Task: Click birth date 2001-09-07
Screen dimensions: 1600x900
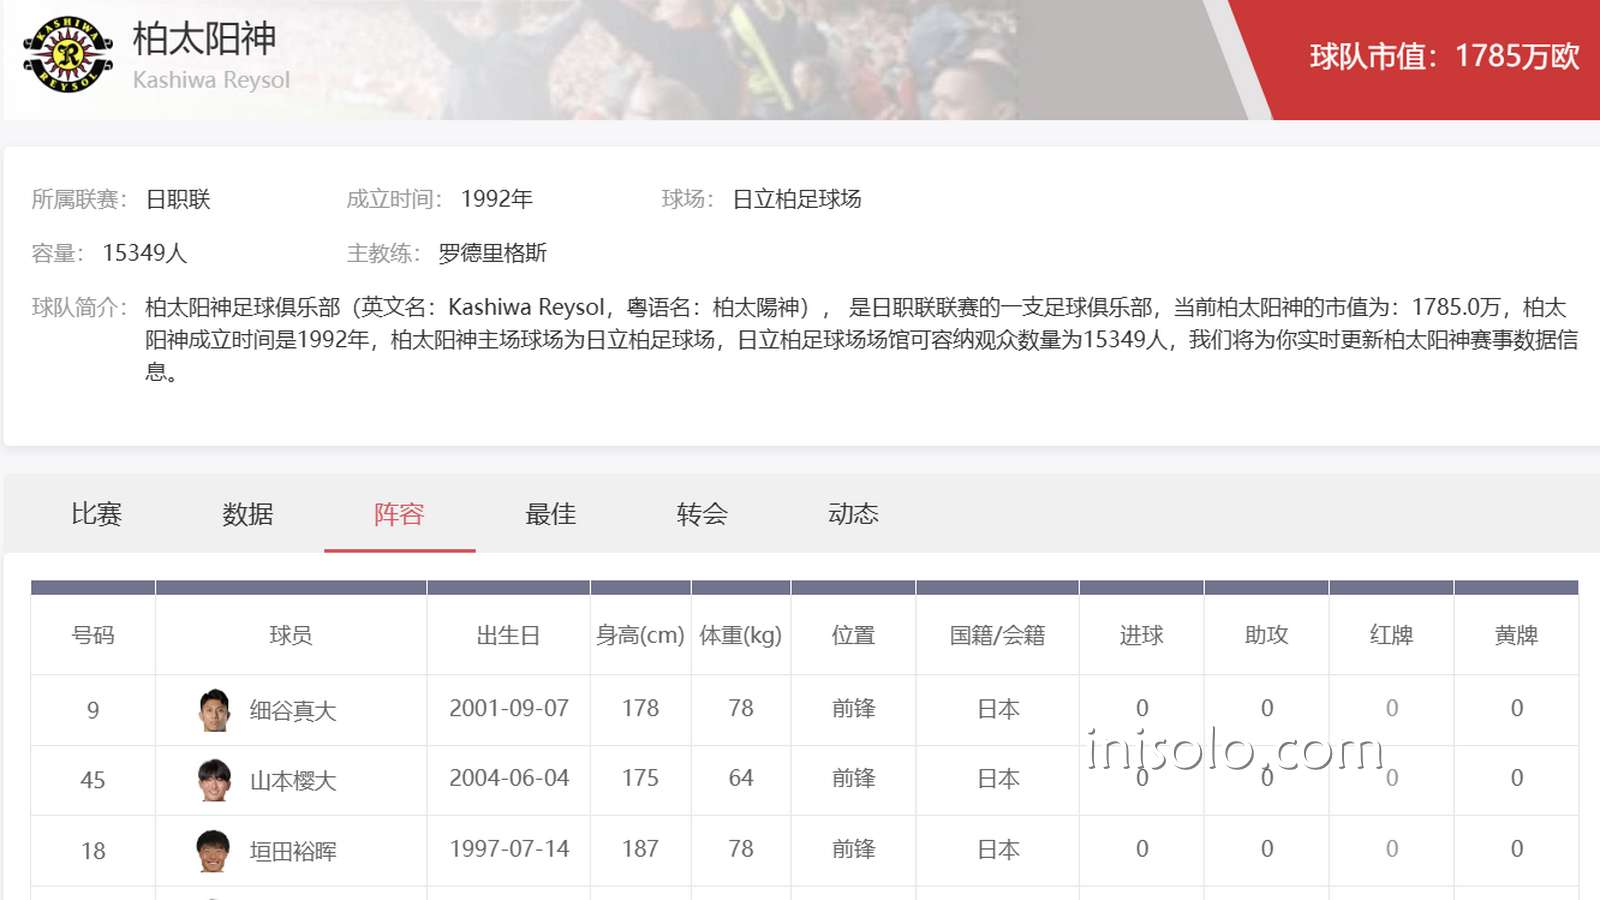Action: point(509,708)
